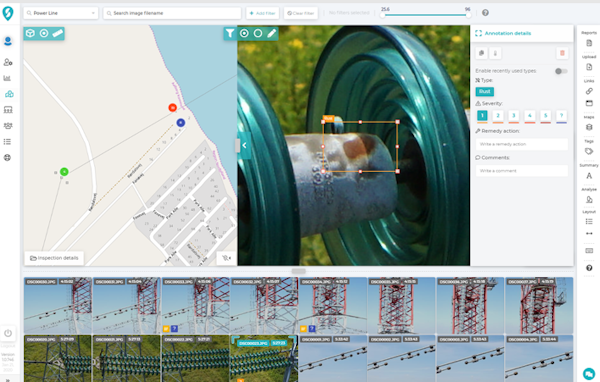Click the Maps layers icon in right sidebar

click(x=589, y=127)
